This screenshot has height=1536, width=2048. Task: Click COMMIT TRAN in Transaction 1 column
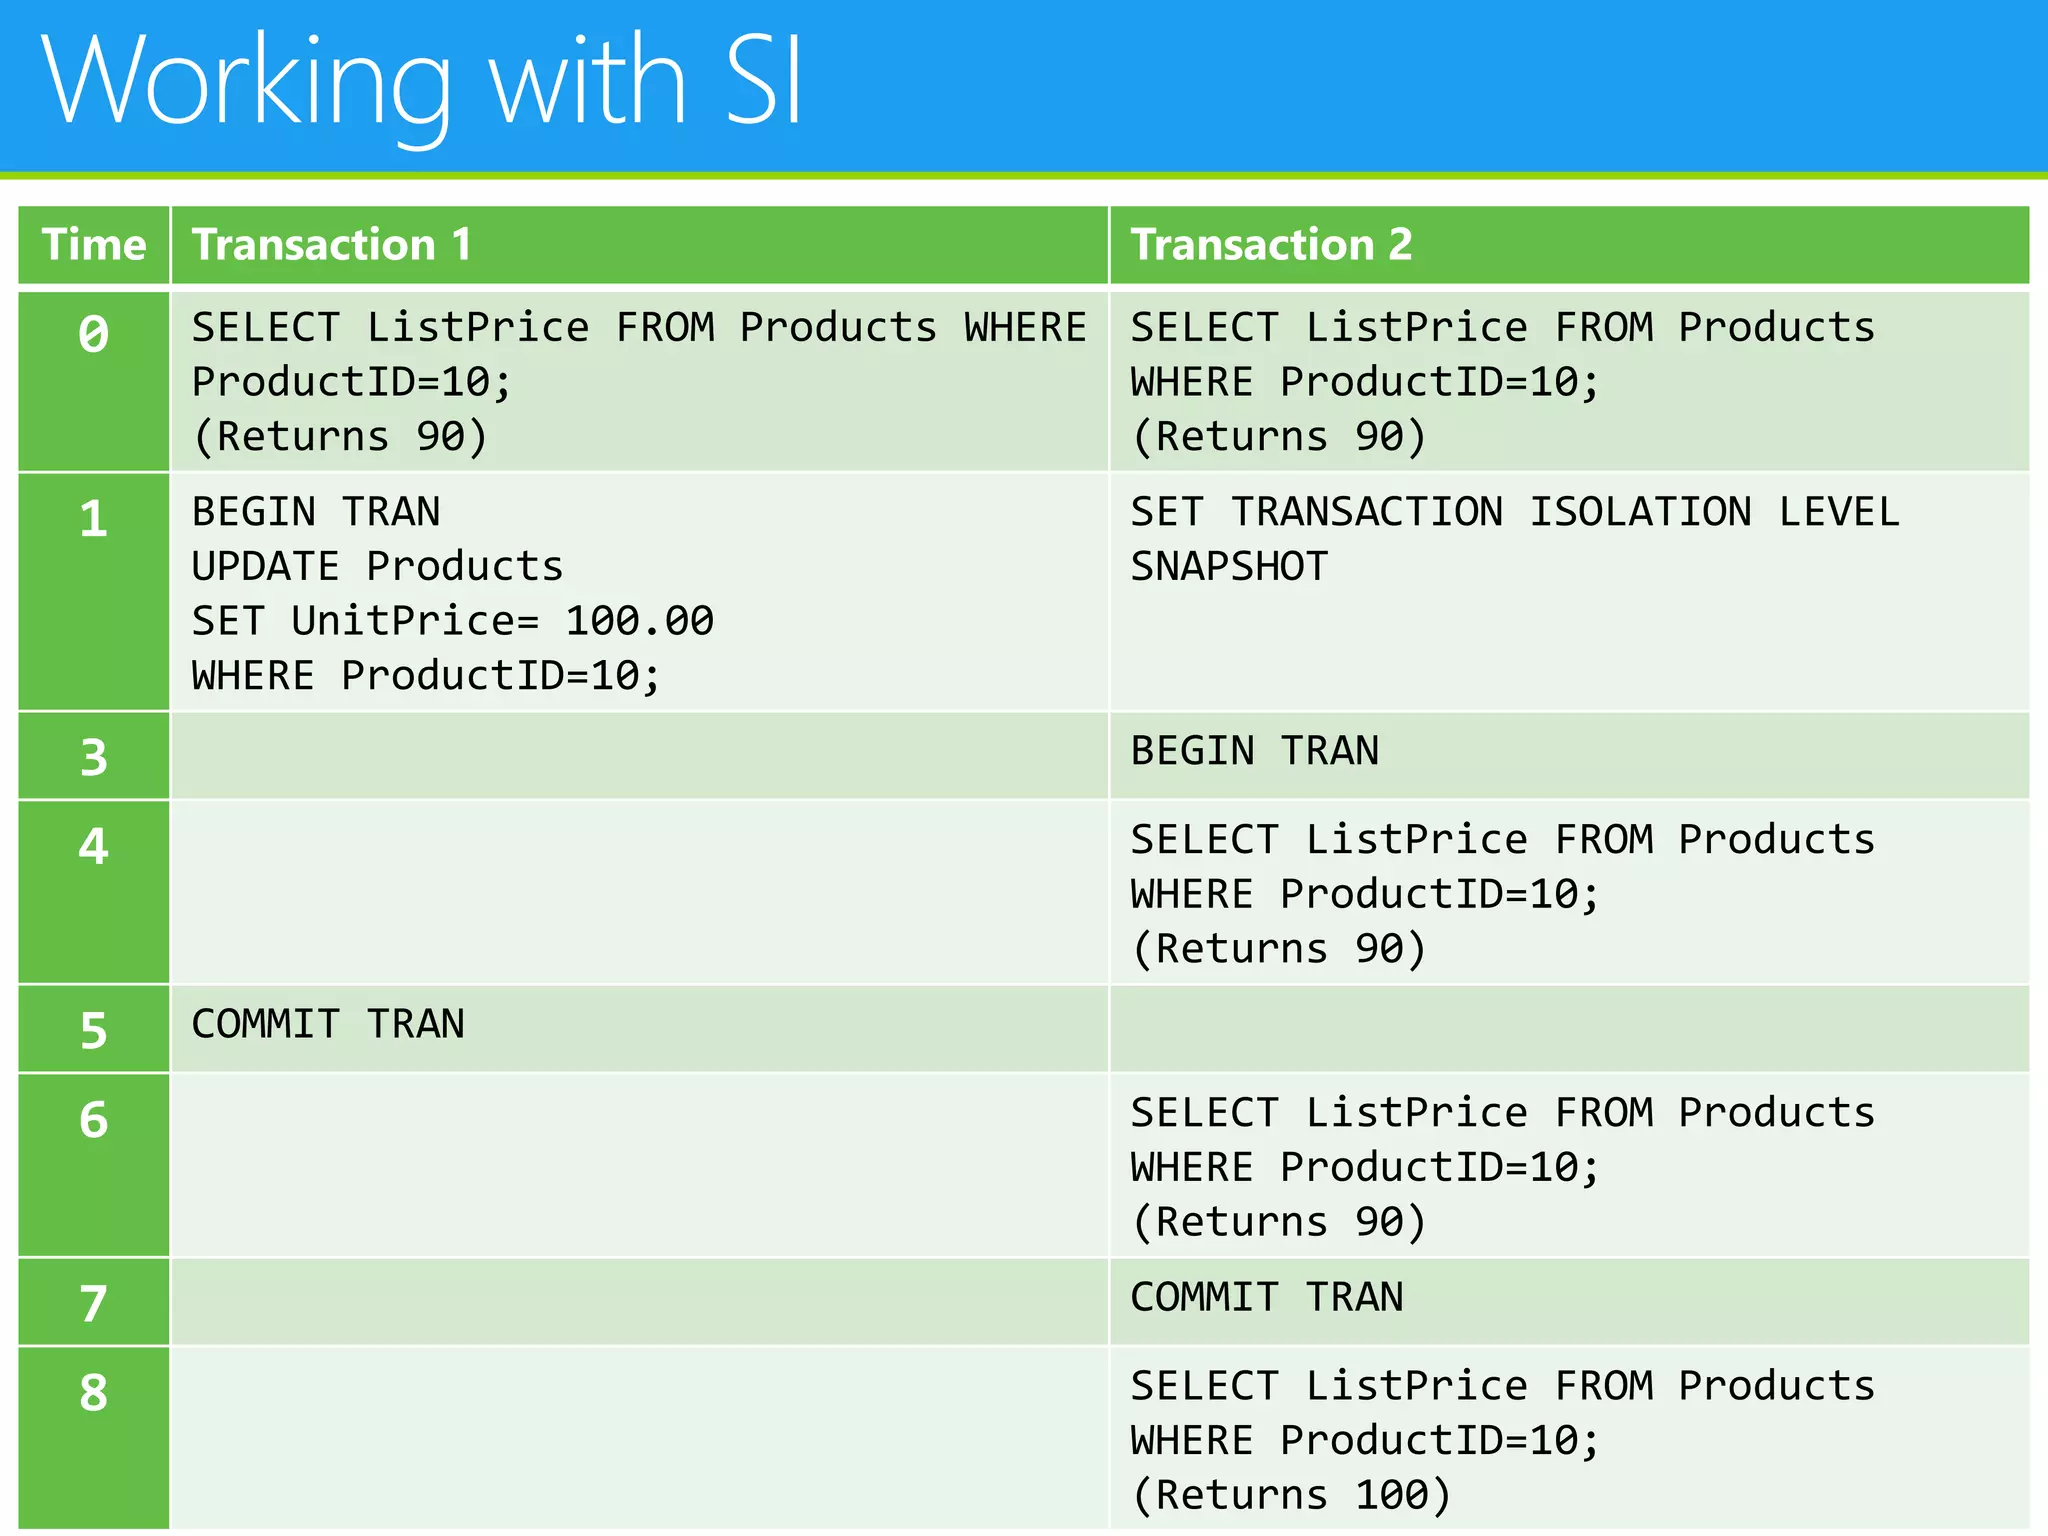328,1024
